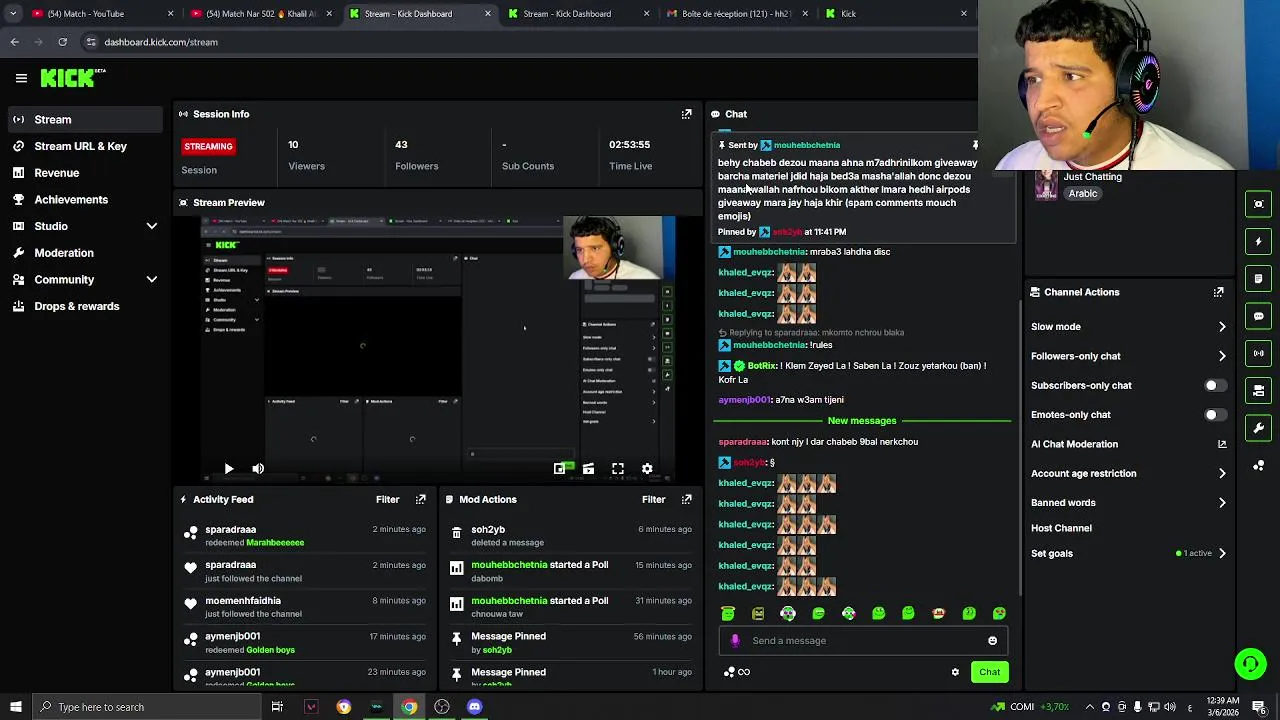
Task: Open the green headset support button
Action: (x=1250, y=664)
